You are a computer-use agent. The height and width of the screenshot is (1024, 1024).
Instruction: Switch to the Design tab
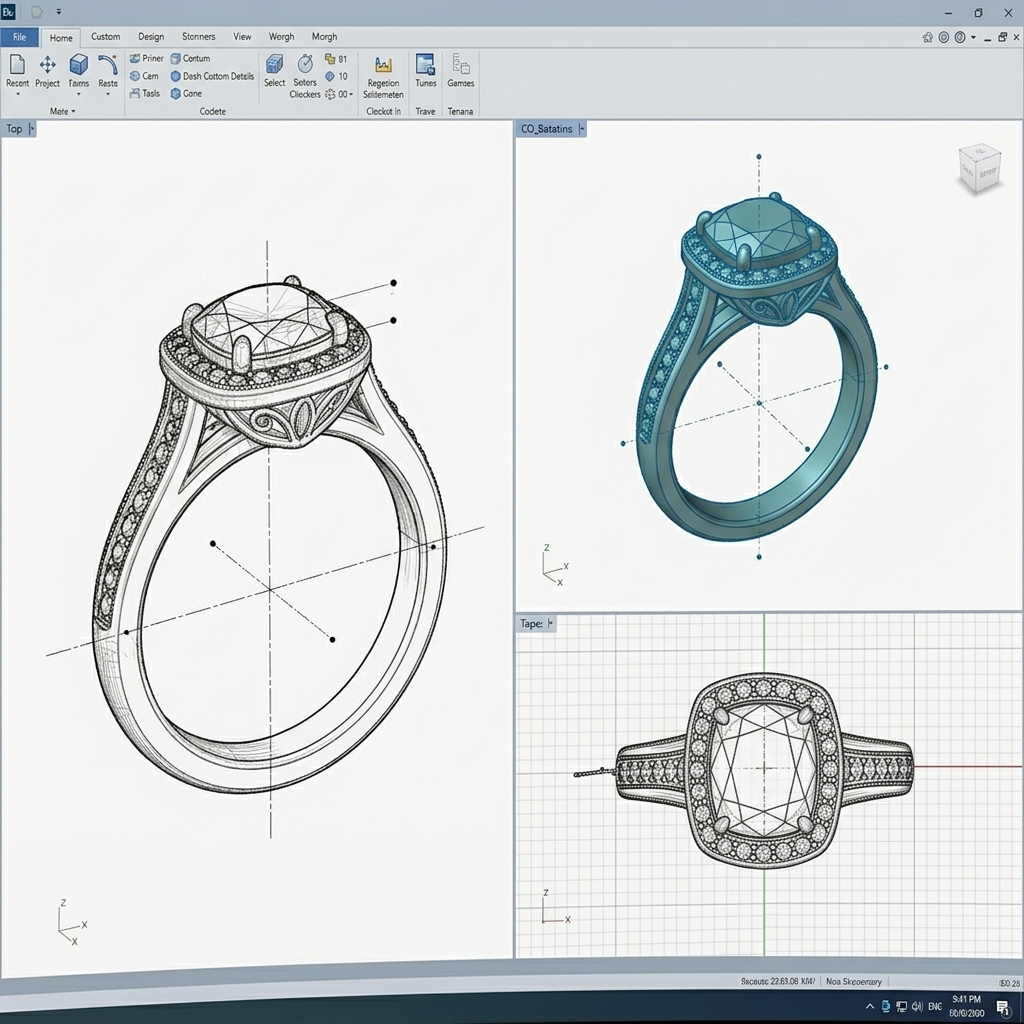pyautogui.click(x=151, y=37)
